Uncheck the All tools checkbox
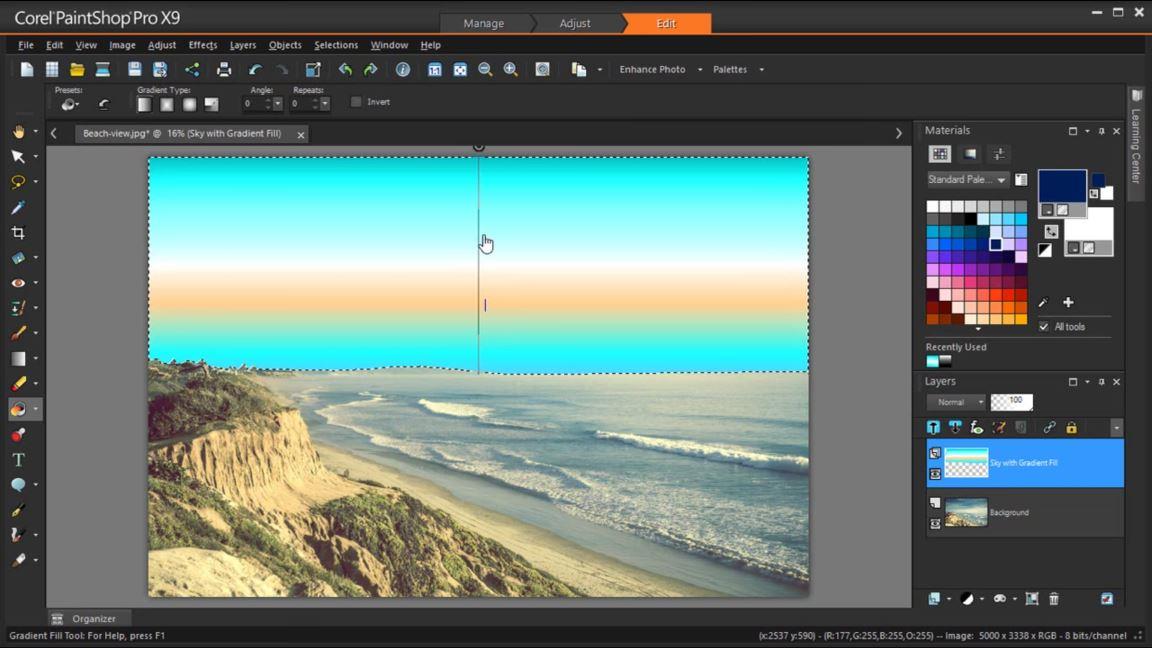Viewport: 1152px width, 648px height. coord(1044,326)
